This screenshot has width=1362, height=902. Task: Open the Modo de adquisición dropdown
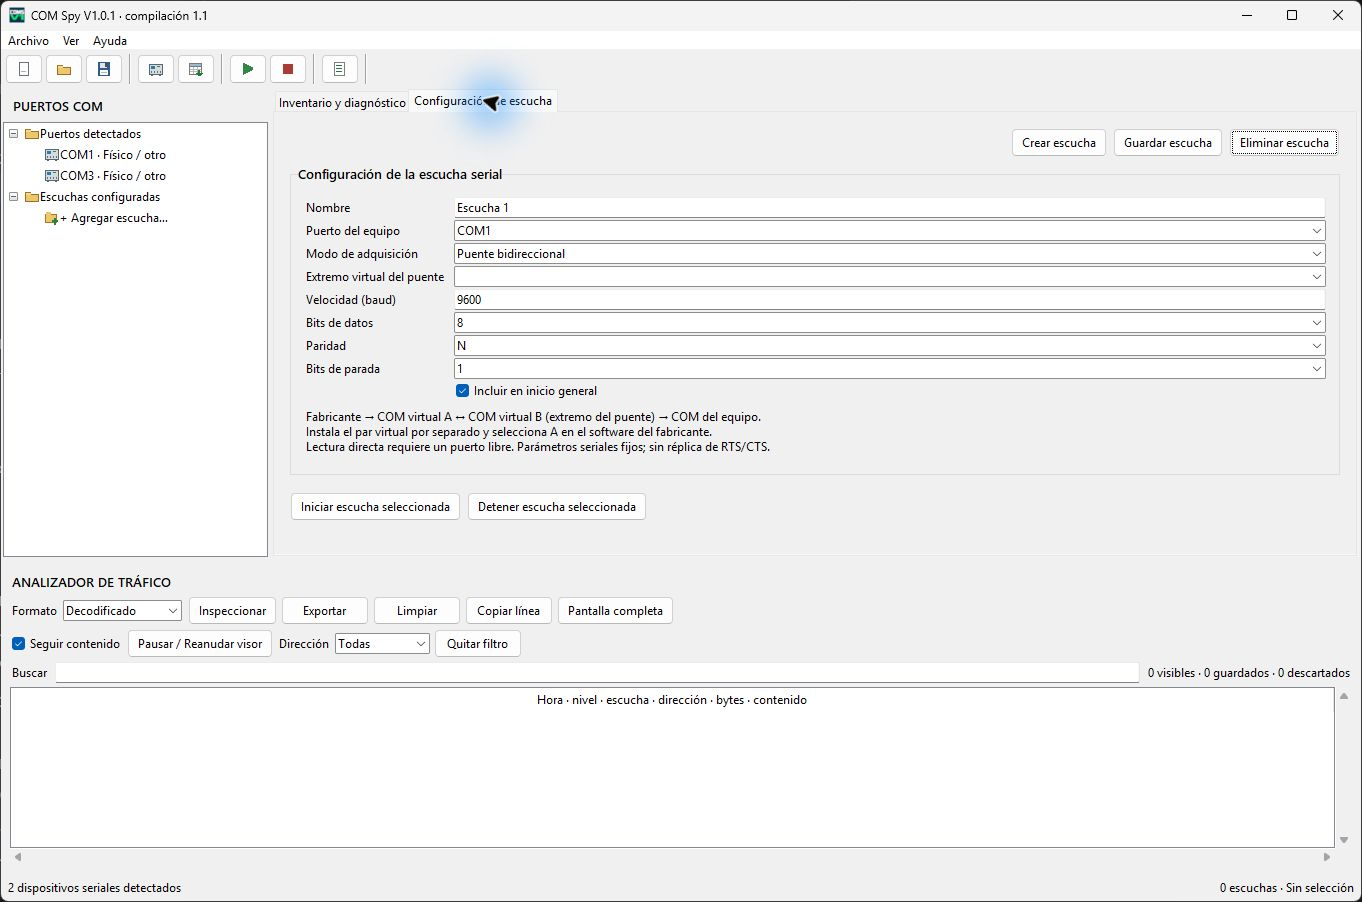click(x=890, y=254)
